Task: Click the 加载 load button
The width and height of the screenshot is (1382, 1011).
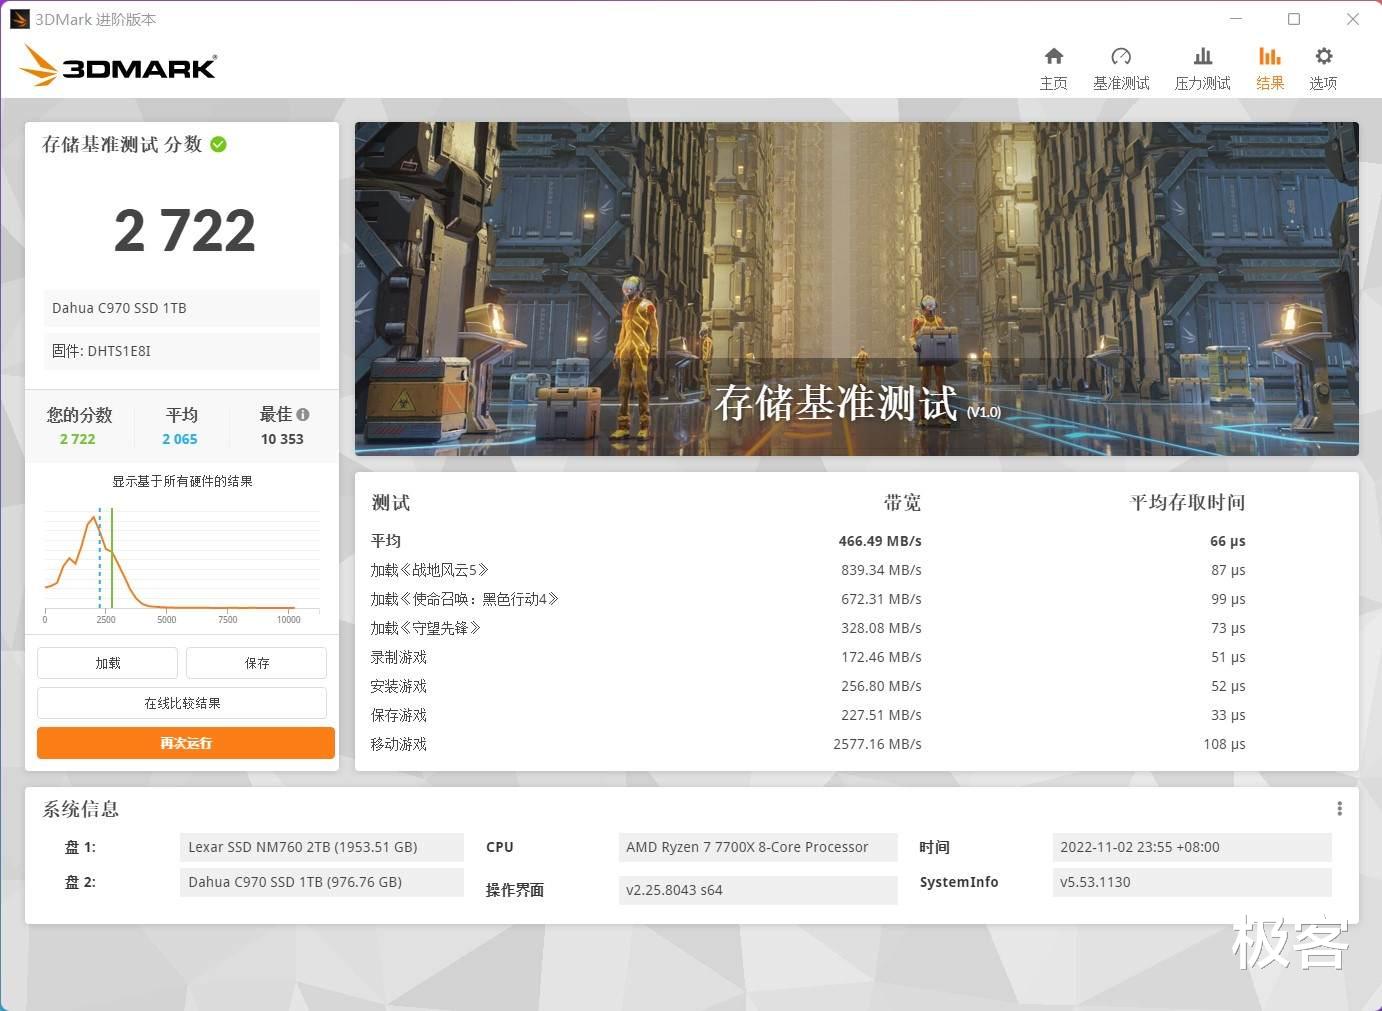Action: point(107,662)
